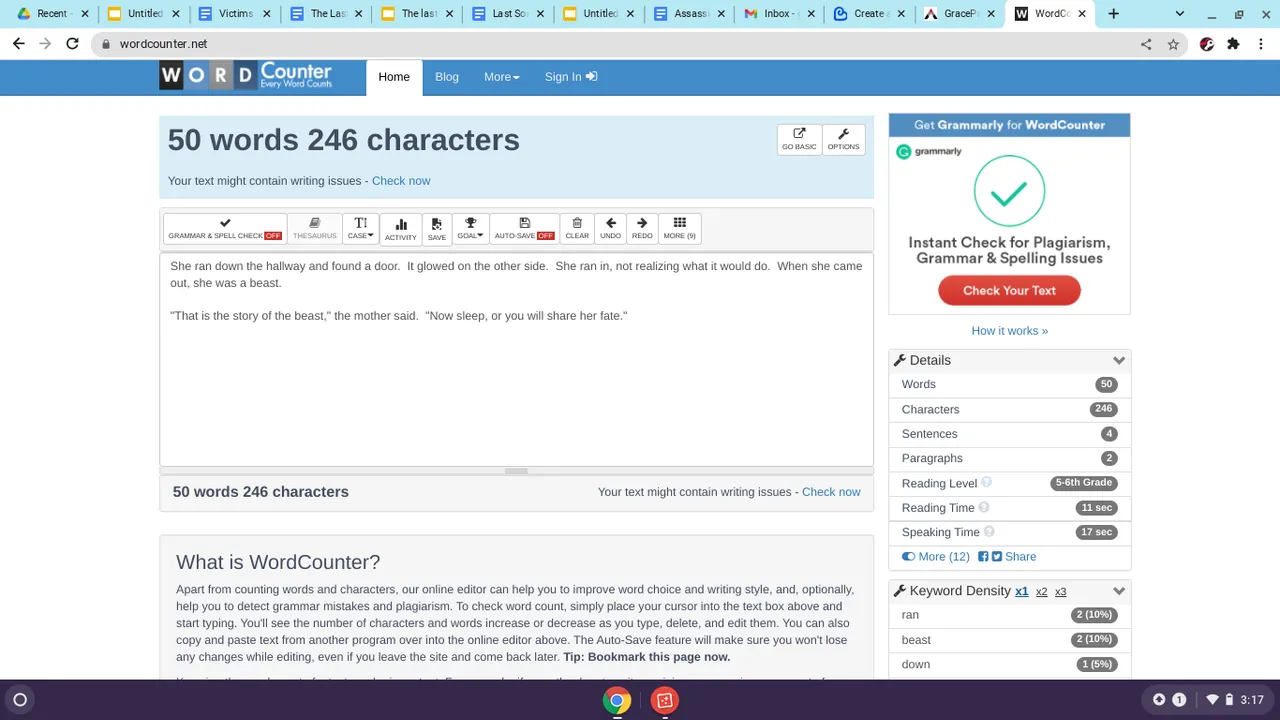
Task: Click the share page icon in omnibox
Action: point(1146,44)
